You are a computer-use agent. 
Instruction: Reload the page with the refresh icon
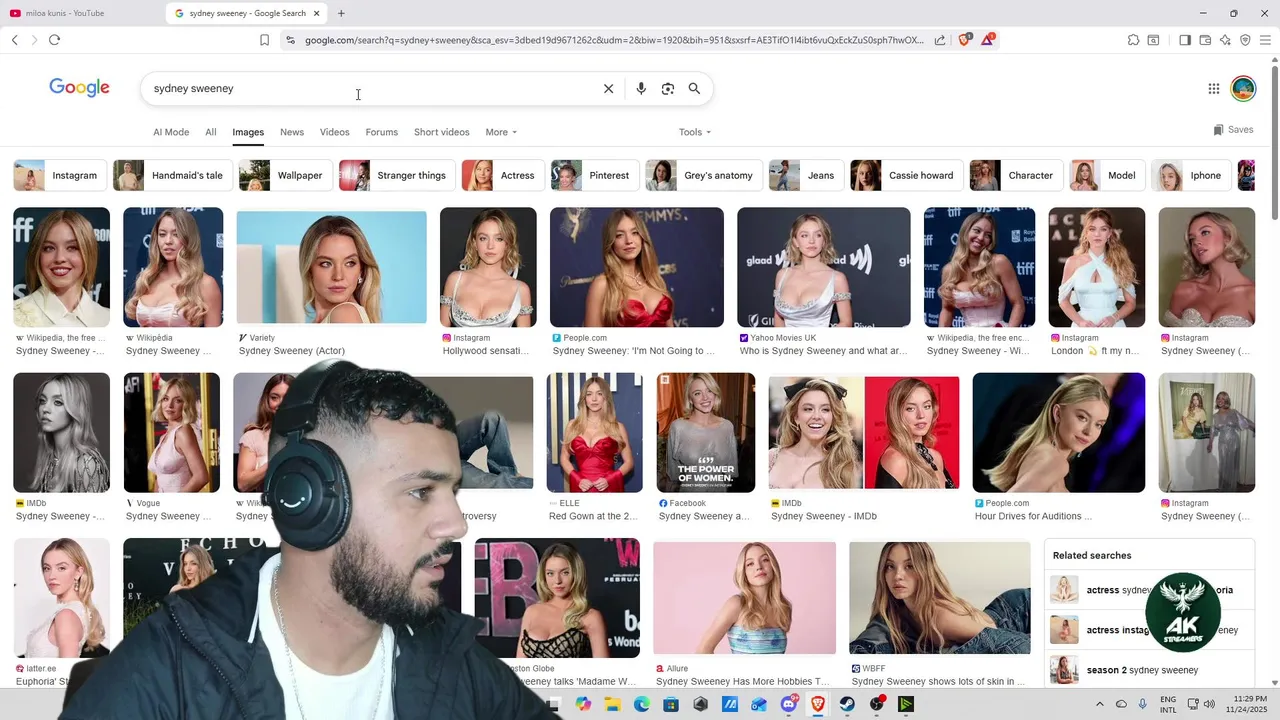(54, 40)
